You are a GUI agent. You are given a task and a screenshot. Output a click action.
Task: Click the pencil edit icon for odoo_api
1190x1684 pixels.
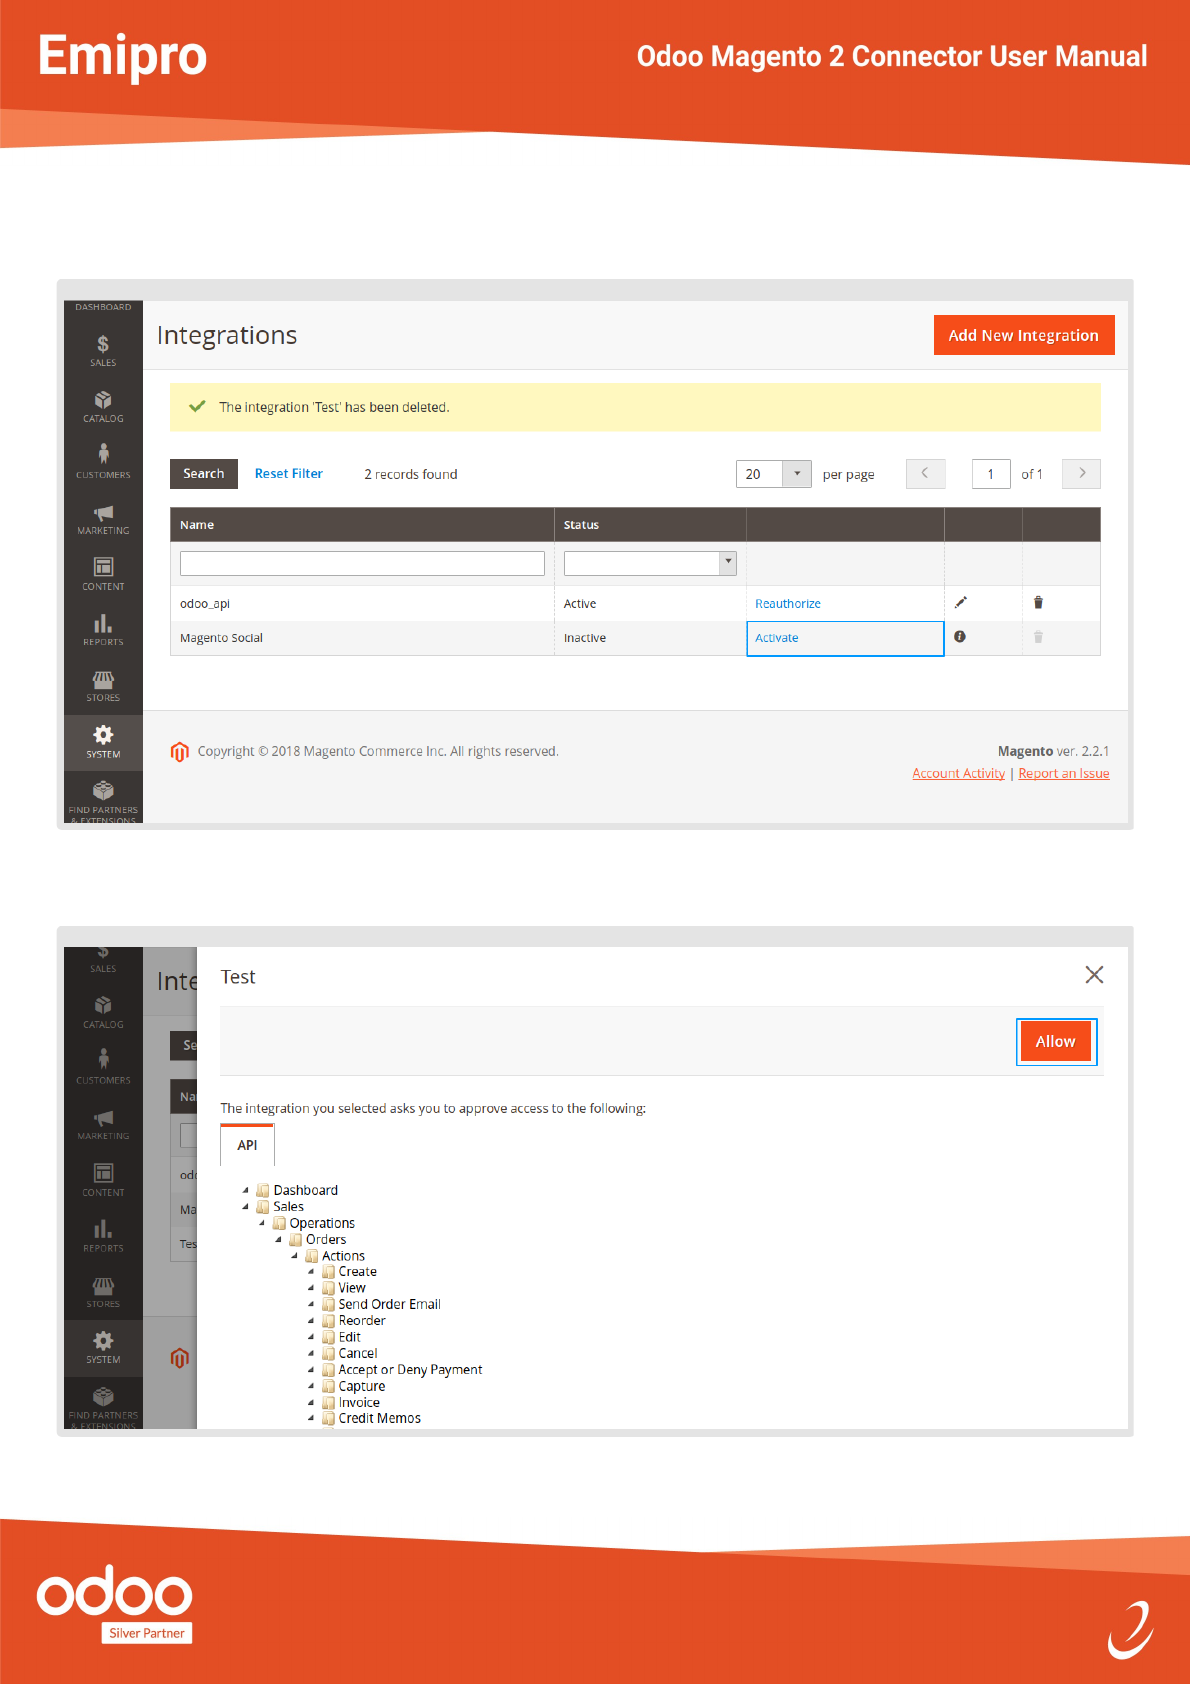(x=961, y=602)
